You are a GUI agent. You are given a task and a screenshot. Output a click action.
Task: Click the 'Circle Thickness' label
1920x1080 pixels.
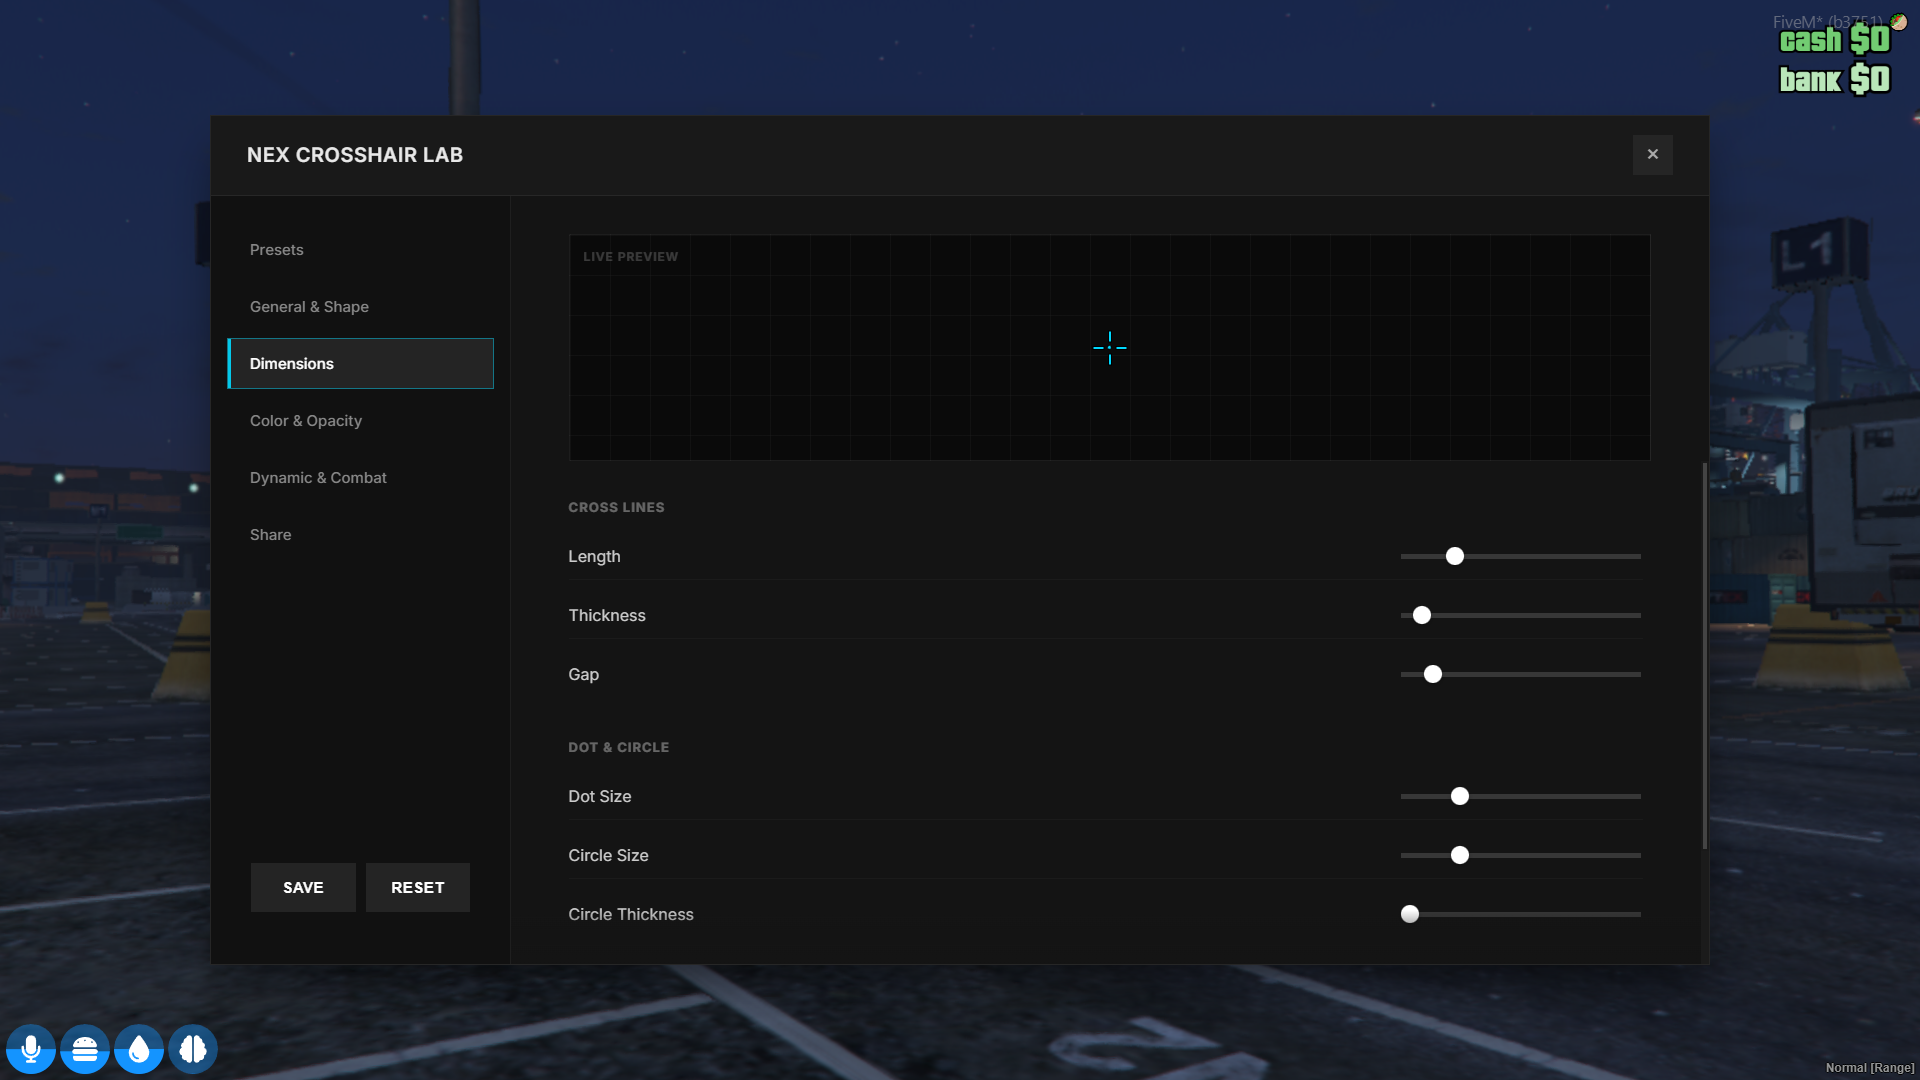pyautogui.click(x=631, y=914)
